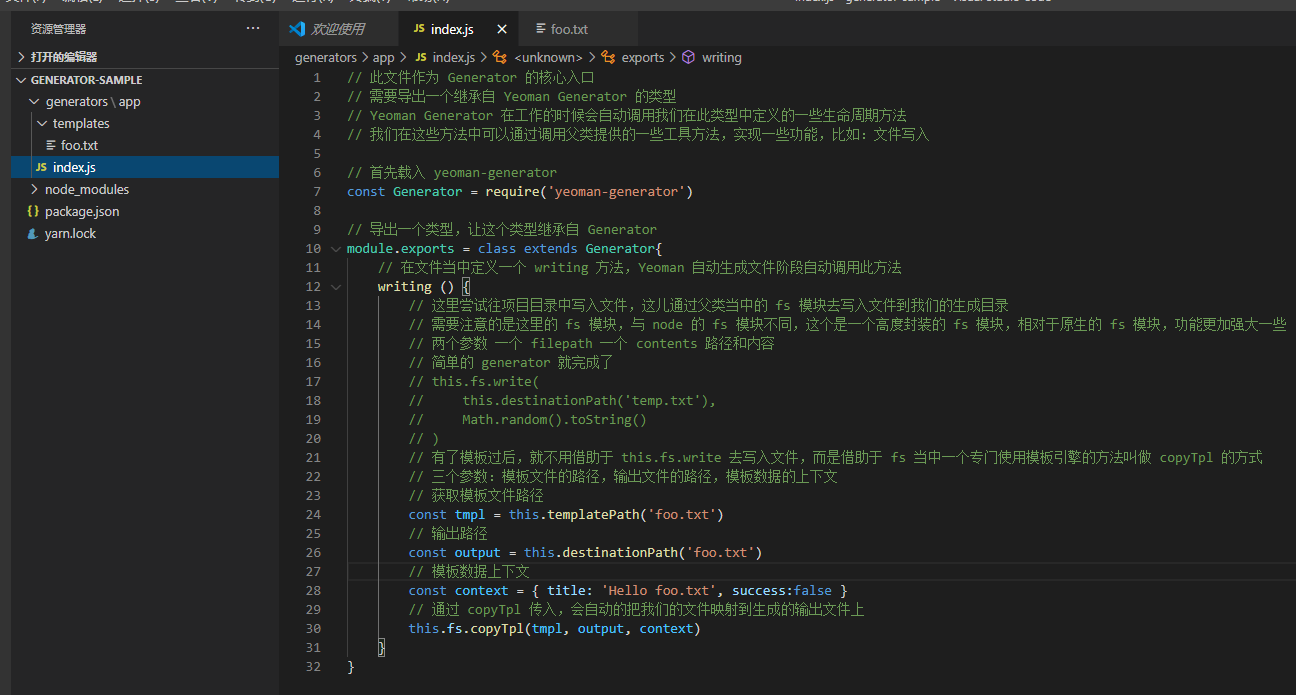1296x695 pixels.
Task: Click the JS icon beside index.js in tree
Action: point(41,167)
